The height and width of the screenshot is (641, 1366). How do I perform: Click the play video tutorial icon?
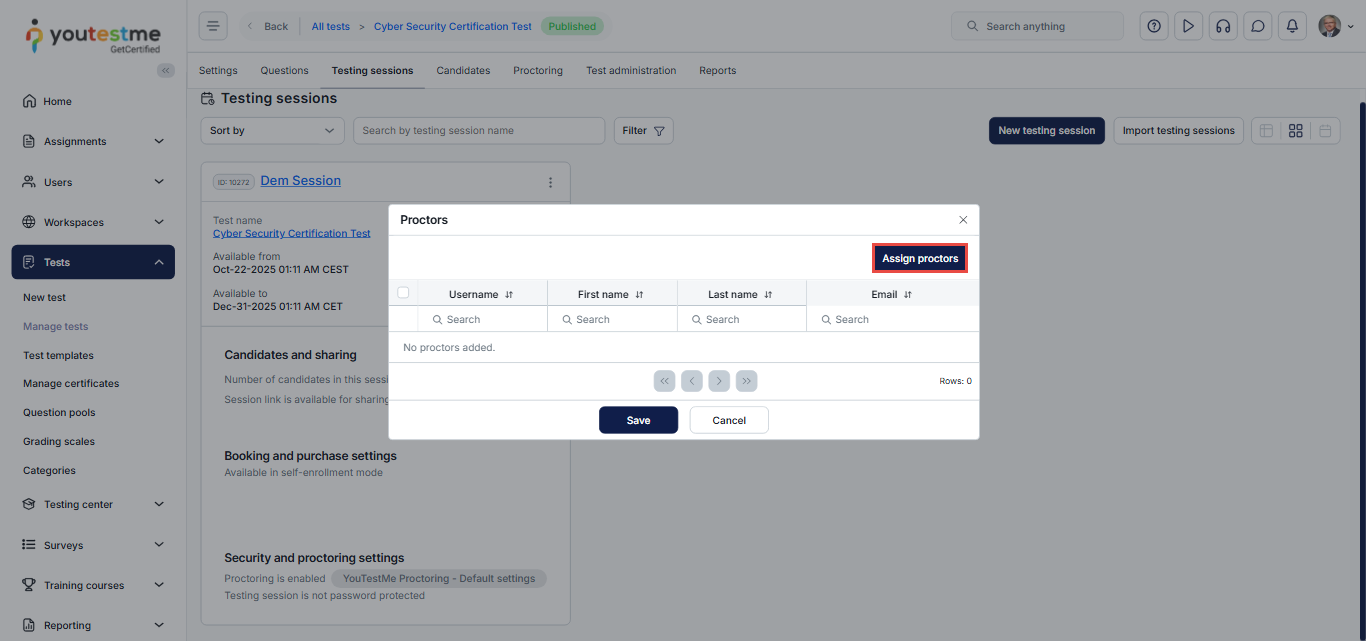(1188, 26)
